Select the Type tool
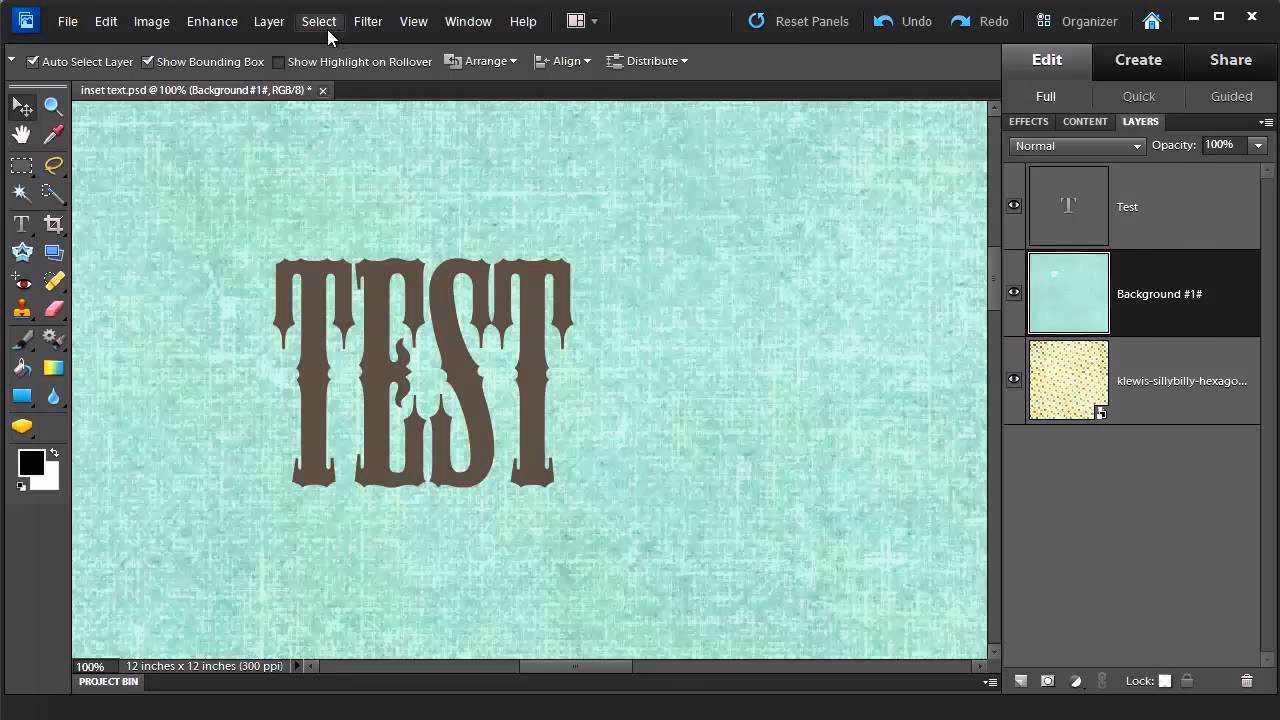The image size is (1280, 720). 22,224
